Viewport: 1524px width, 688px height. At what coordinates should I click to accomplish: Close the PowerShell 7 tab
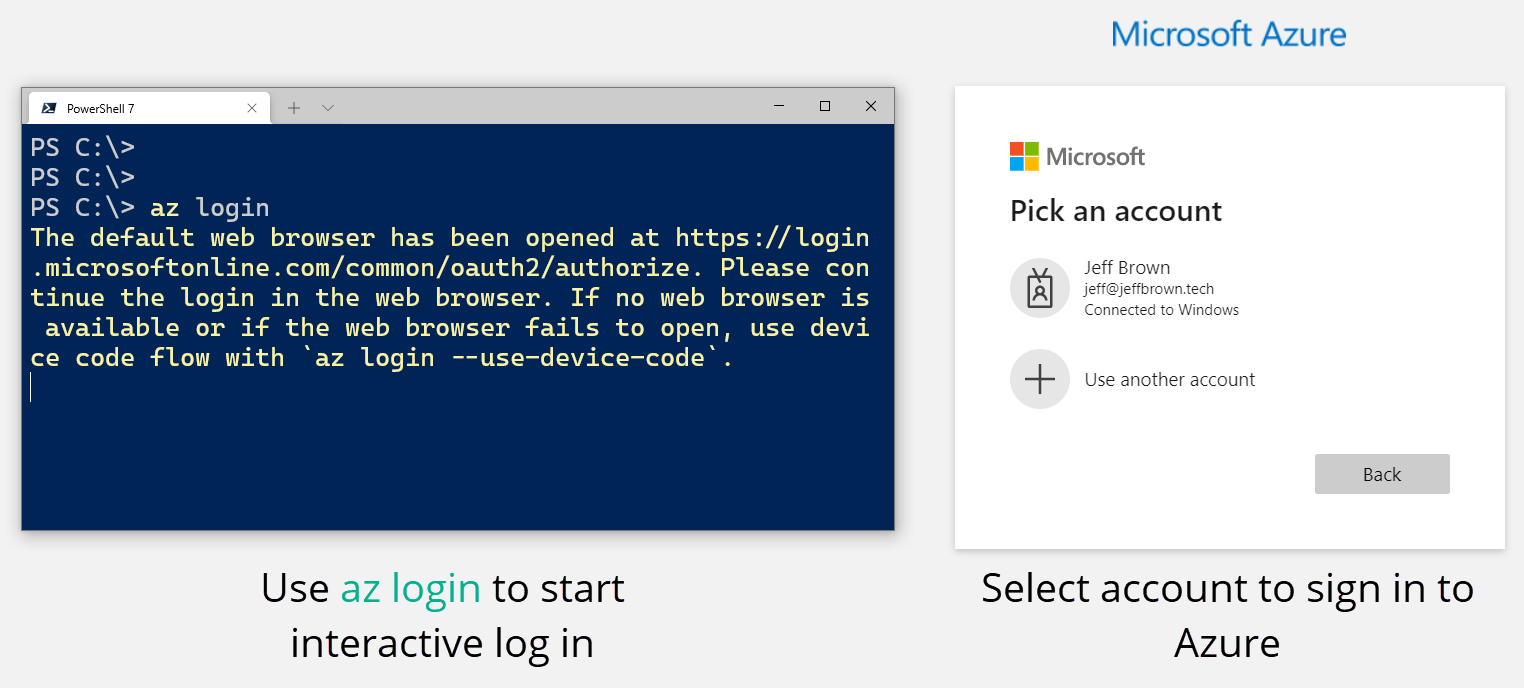(252, 108)
